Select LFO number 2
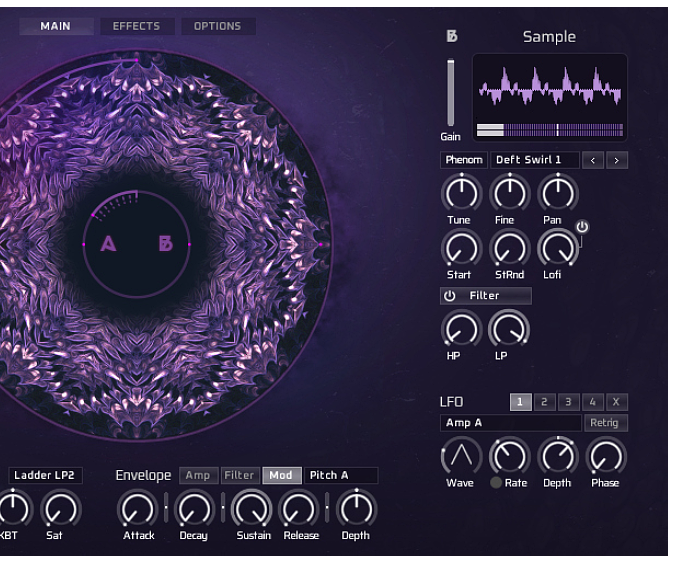 pyautogui.click(x=544, y=402)
